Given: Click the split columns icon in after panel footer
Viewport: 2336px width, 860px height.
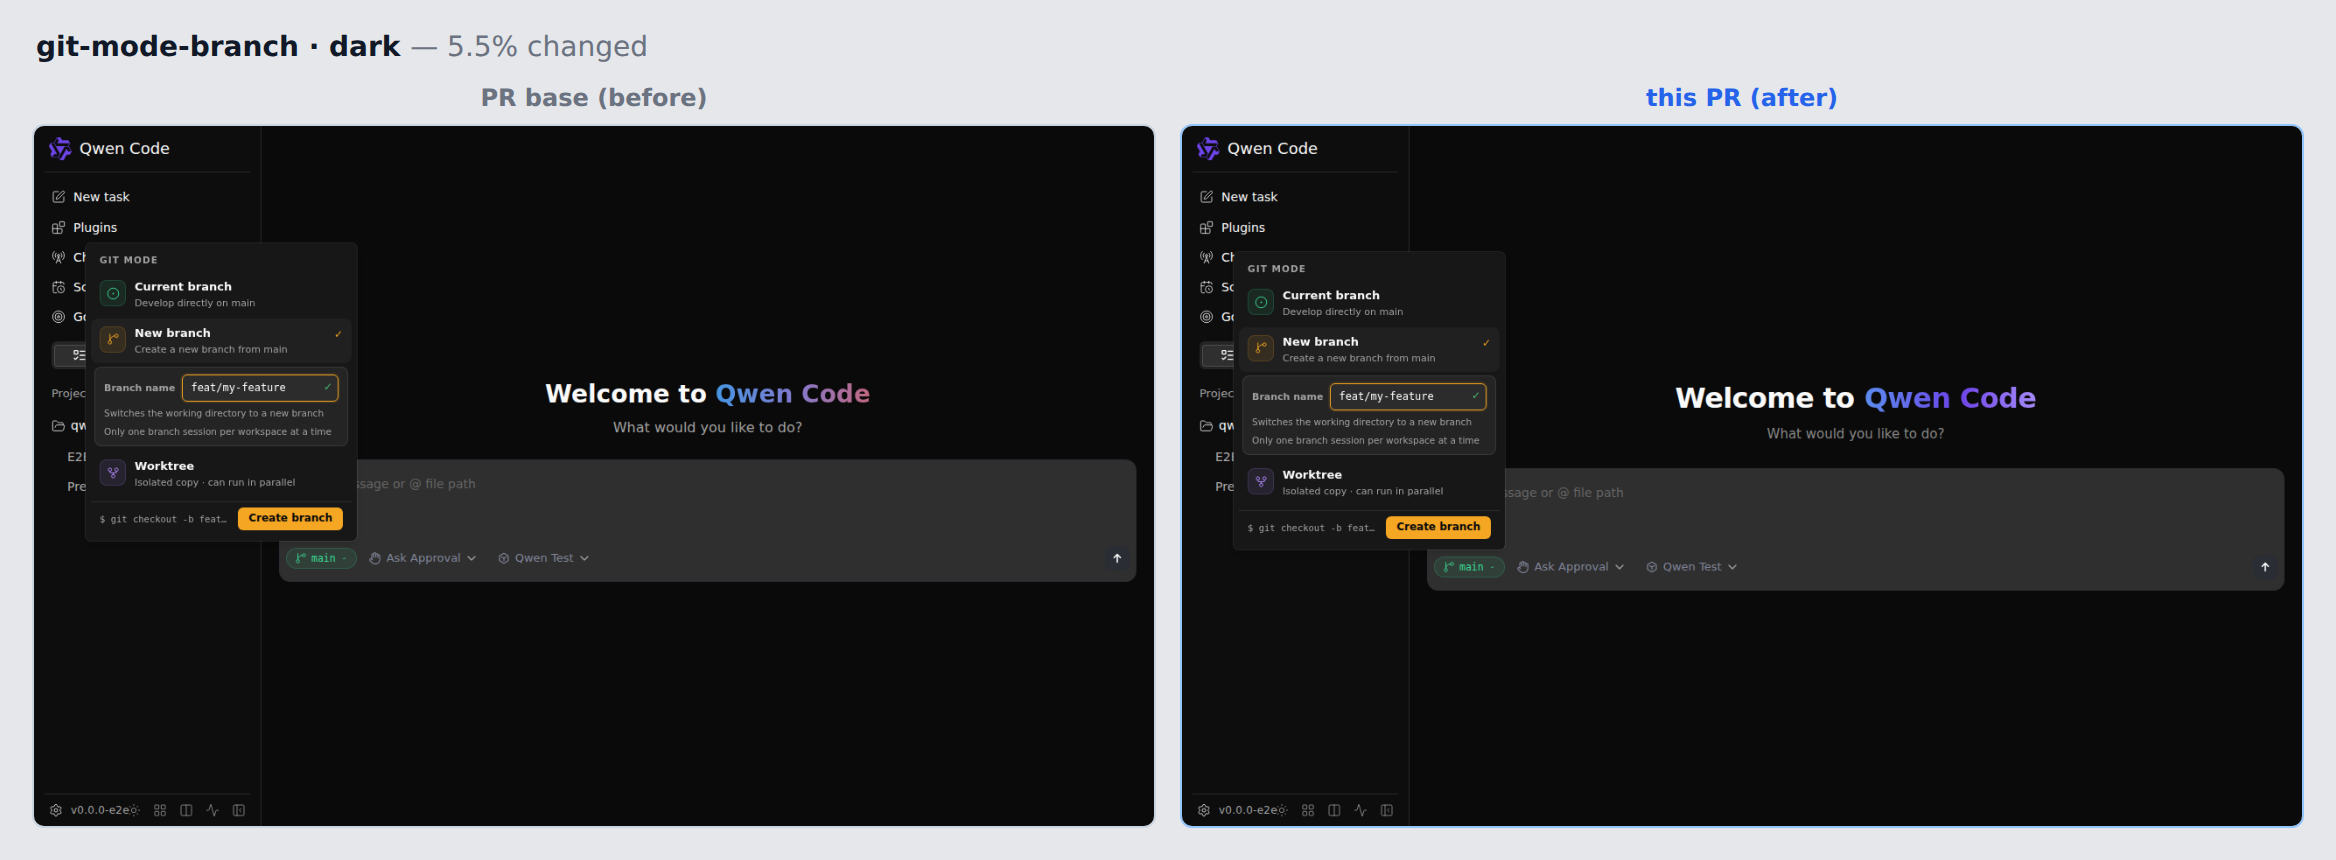Looking at the screenshot, I should coord(1334,810).
